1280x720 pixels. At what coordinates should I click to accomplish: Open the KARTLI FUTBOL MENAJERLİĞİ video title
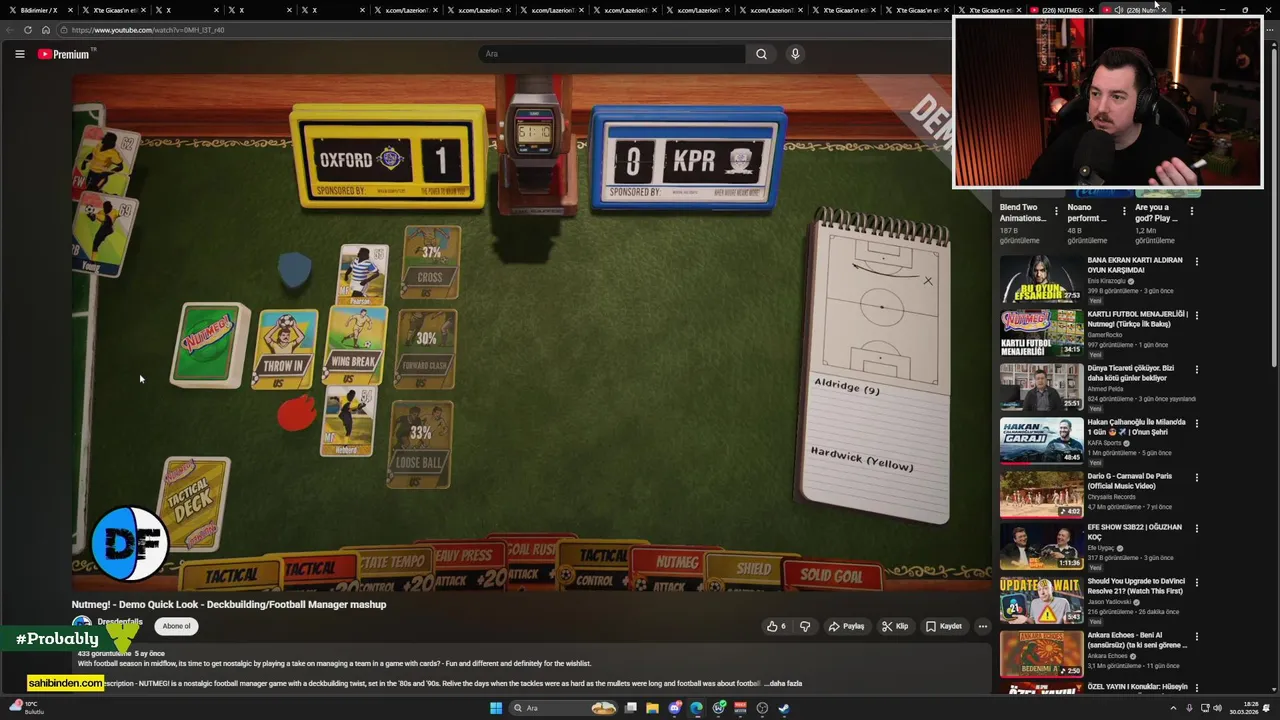[1136, 319]
